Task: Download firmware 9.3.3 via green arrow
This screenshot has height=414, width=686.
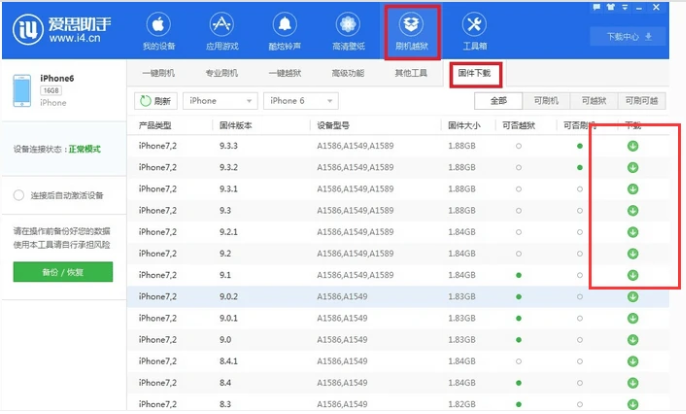Action: pyautogui.click(x=633, y=146)
